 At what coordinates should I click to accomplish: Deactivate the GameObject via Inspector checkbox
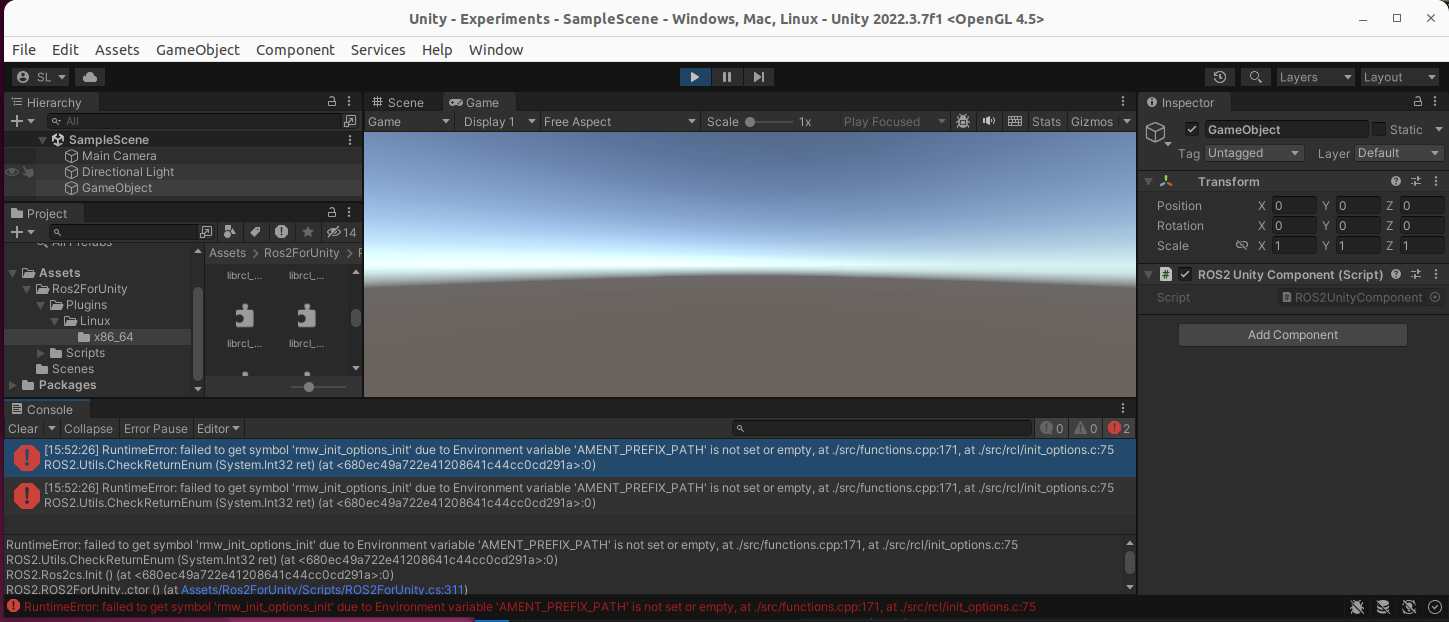(1193, 129)
